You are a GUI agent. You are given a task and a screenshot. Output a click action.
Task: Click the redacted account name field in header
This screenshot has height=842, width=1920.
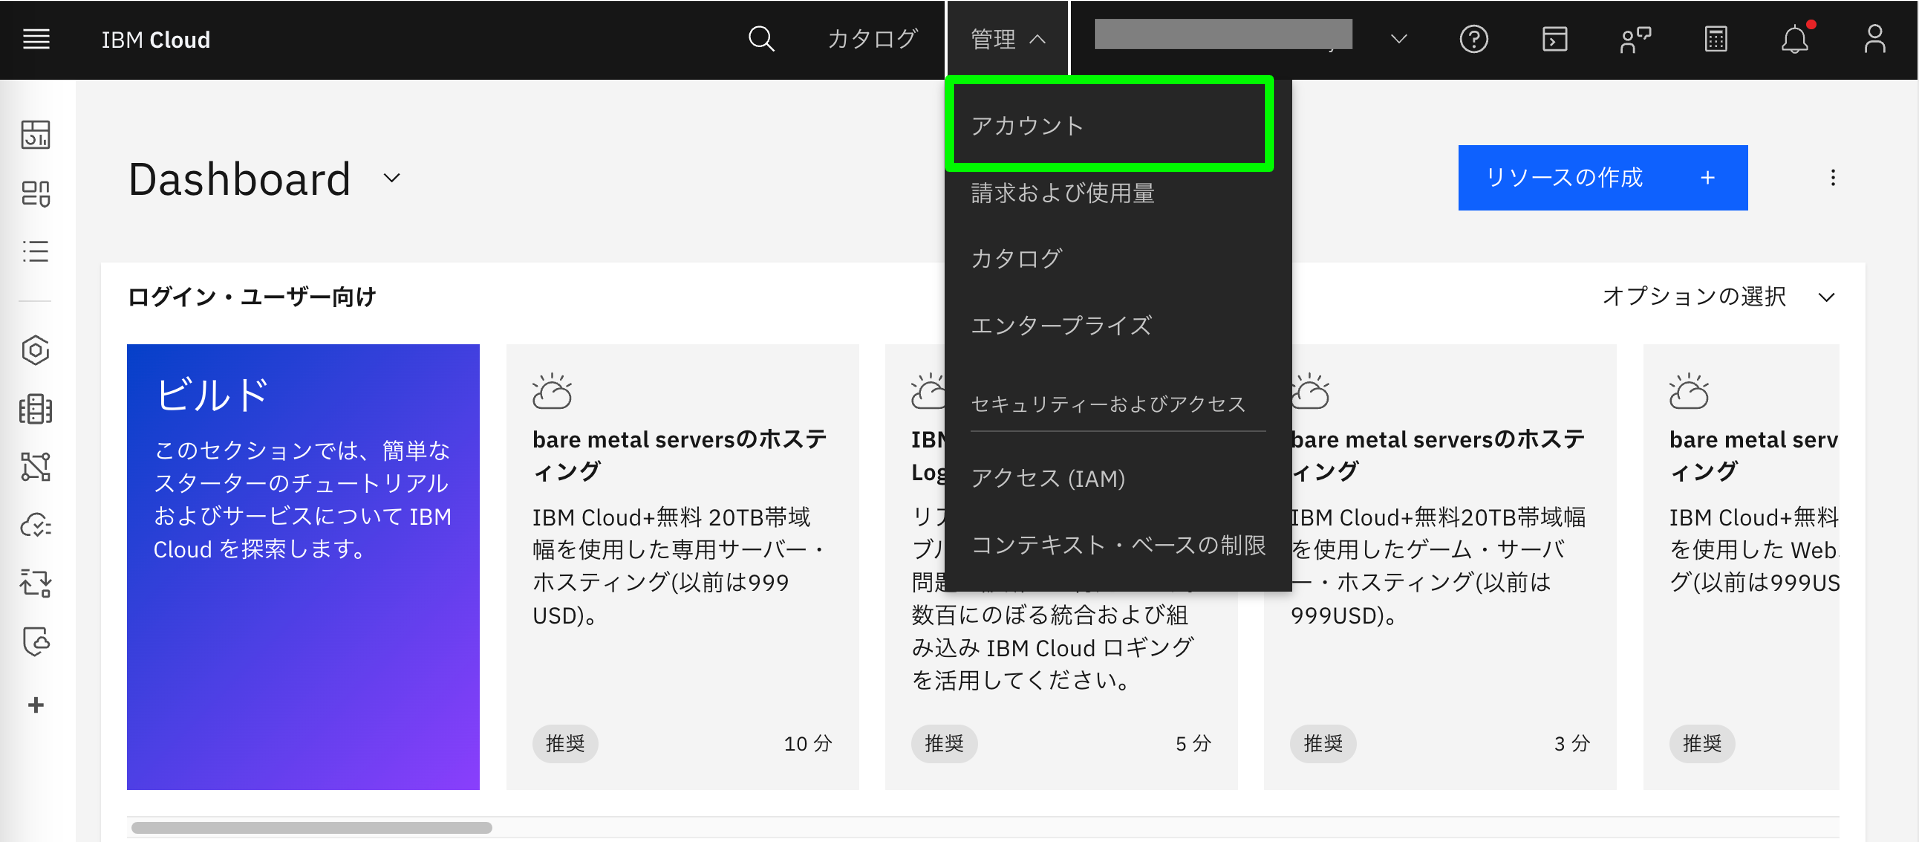point(1223,35)
